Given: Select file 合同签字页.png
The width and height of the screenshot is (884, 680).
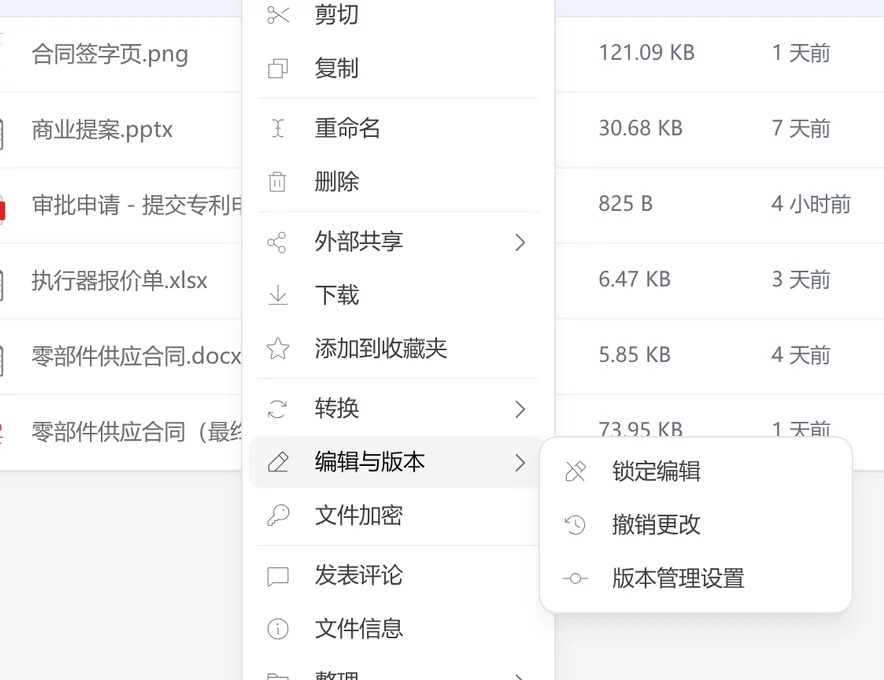Looking at the screenshot, I should click(x=110, y=55).
